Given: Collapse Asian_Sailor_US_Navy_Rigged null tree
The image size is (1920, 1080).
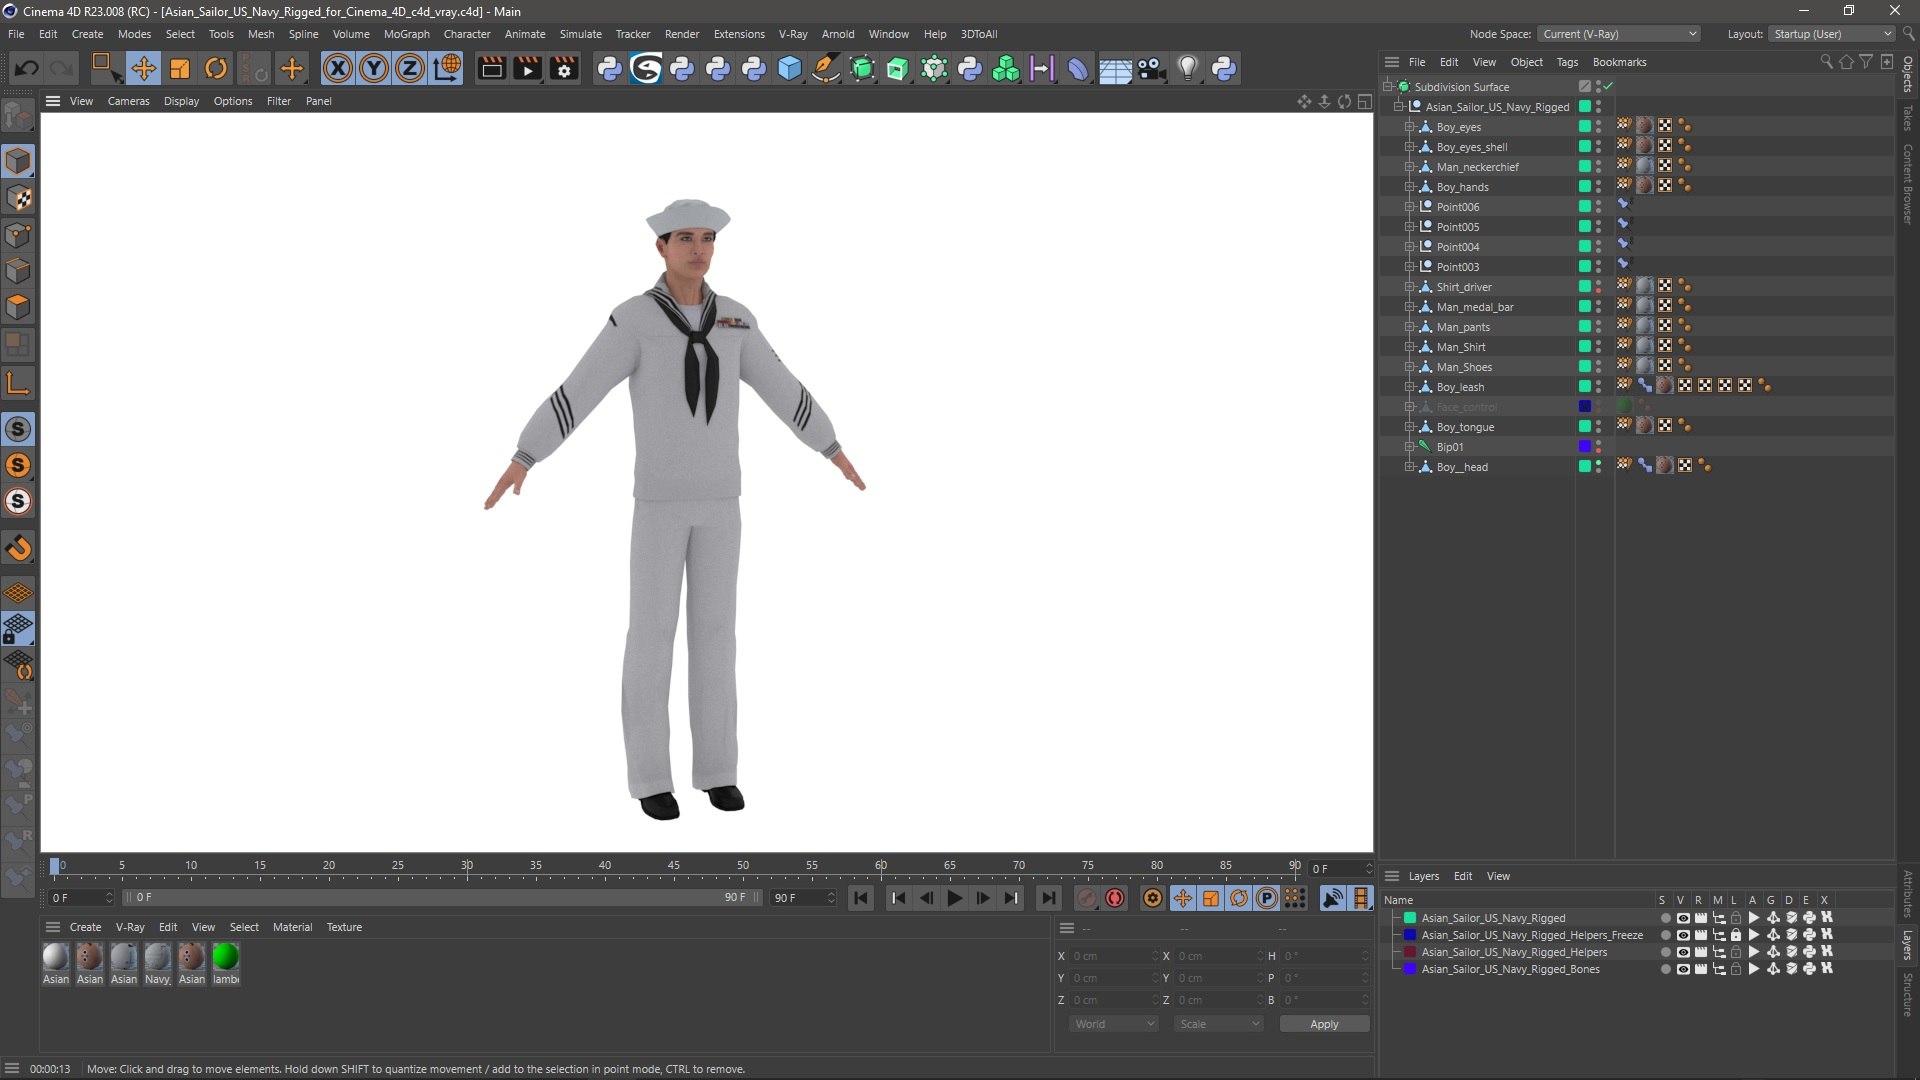Looking at the screenshot, I should point(1399,107).
